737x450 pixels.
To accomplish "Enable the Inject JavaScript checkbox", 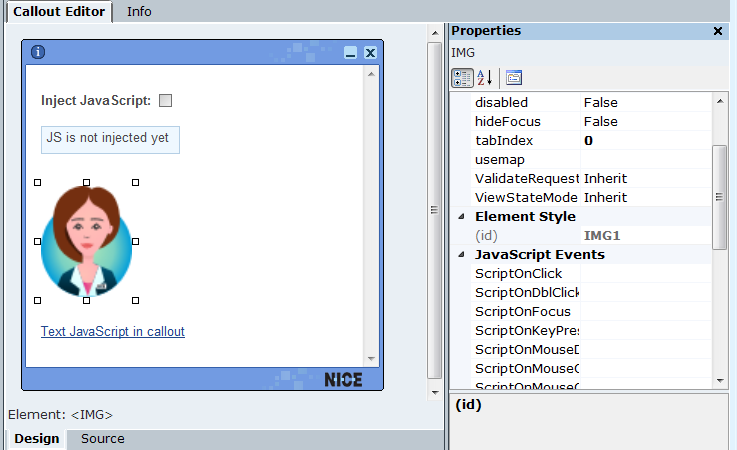I will tap(166, 100).
